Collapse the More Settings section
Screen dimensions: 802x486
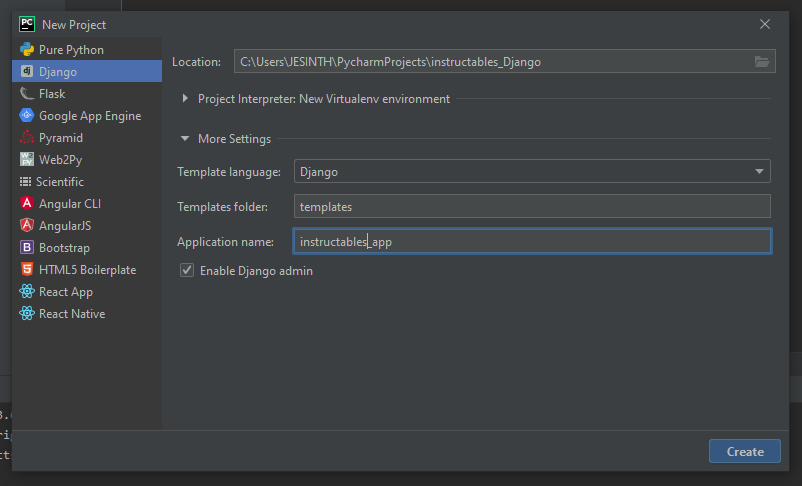[186, 139]
